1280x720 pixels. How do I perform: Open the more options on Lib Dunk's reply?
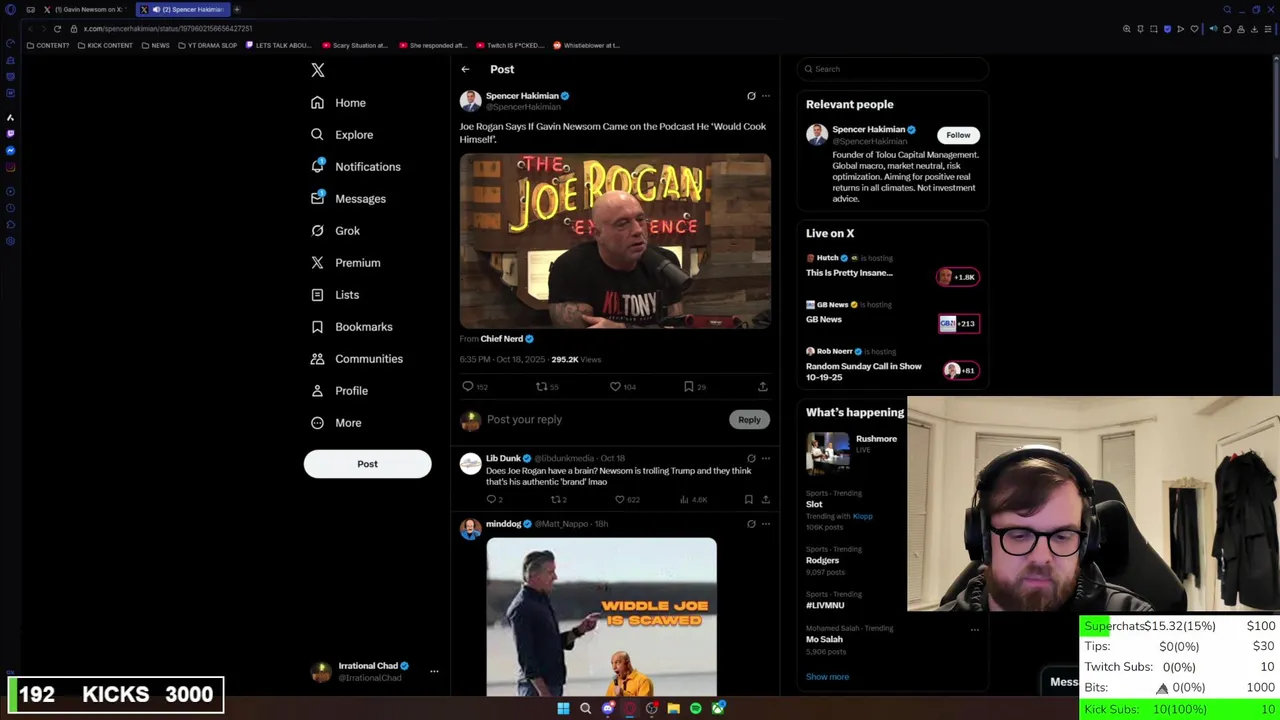(x=766, y=459)
